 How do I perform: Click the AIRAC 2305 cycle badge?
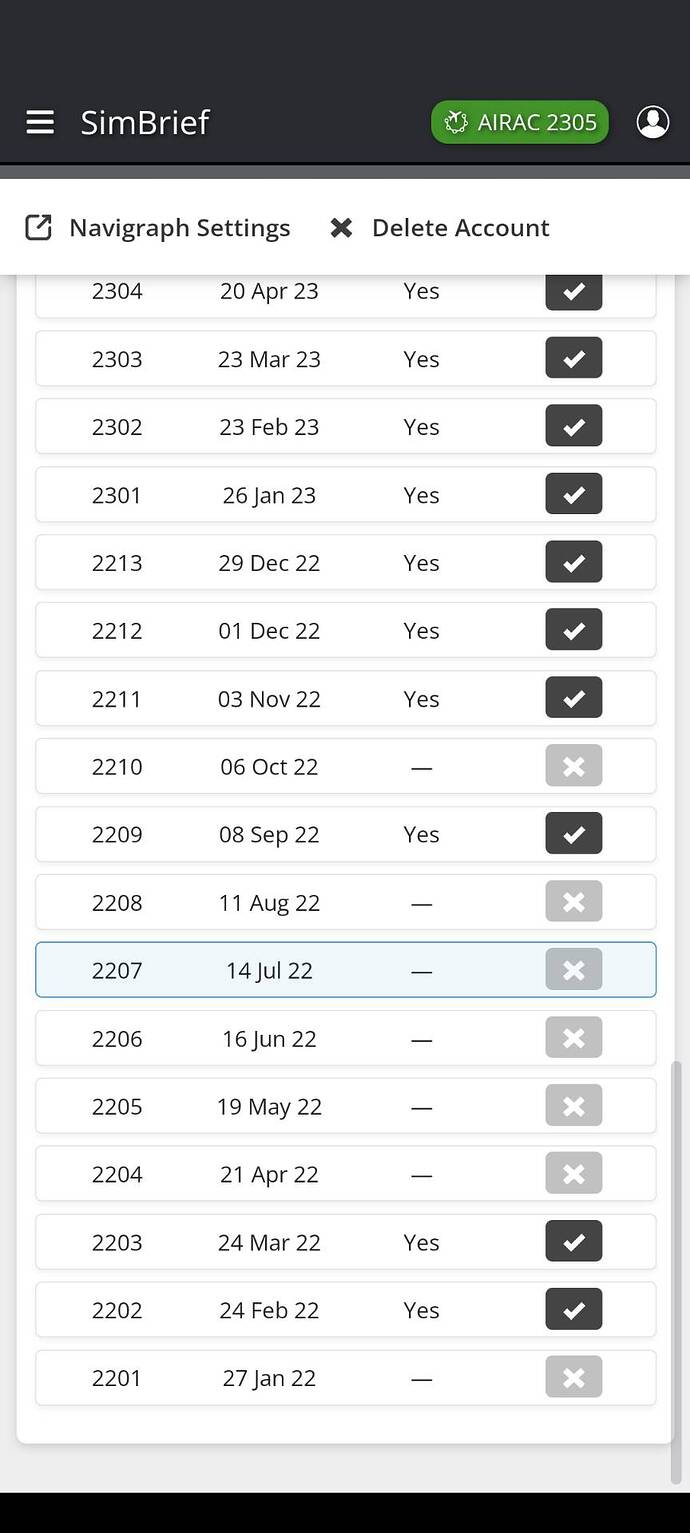point(520,122)
